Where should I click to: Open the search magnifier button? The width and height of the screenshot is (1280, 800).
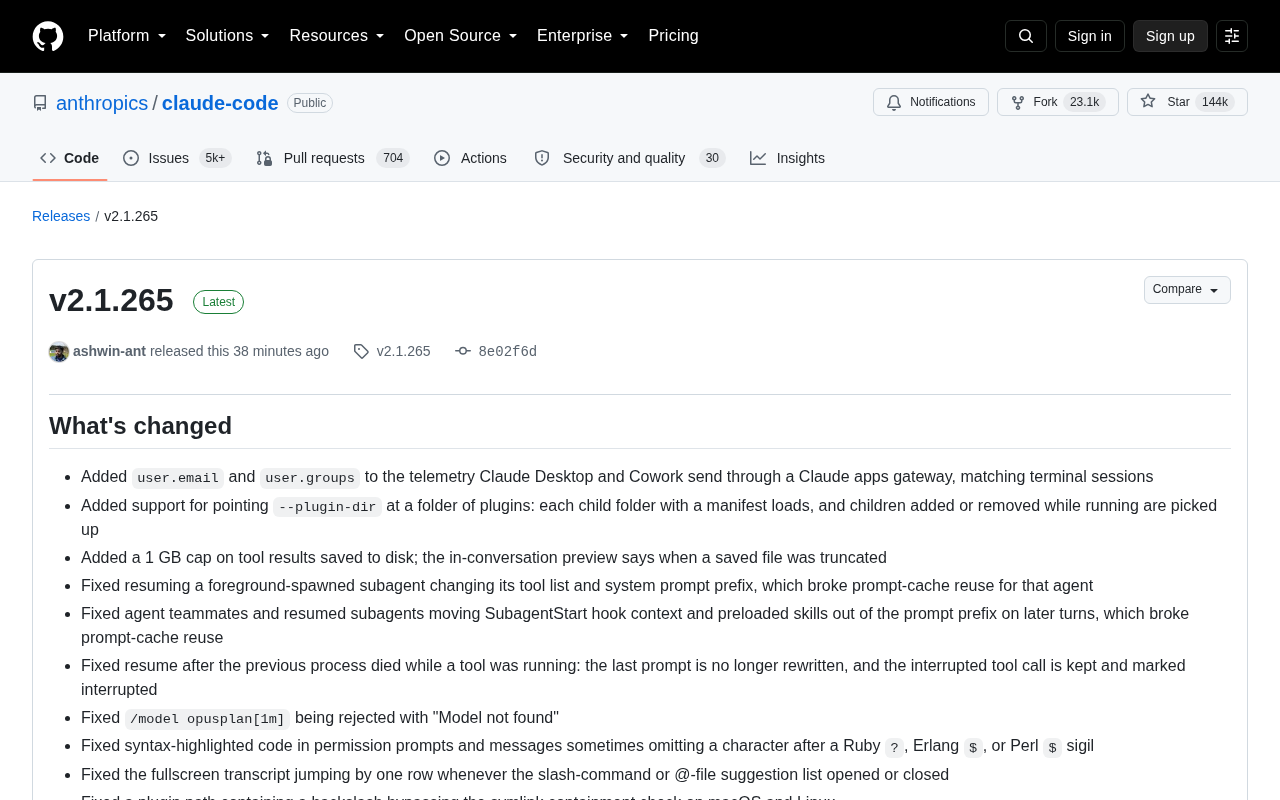pos(1026,36)
